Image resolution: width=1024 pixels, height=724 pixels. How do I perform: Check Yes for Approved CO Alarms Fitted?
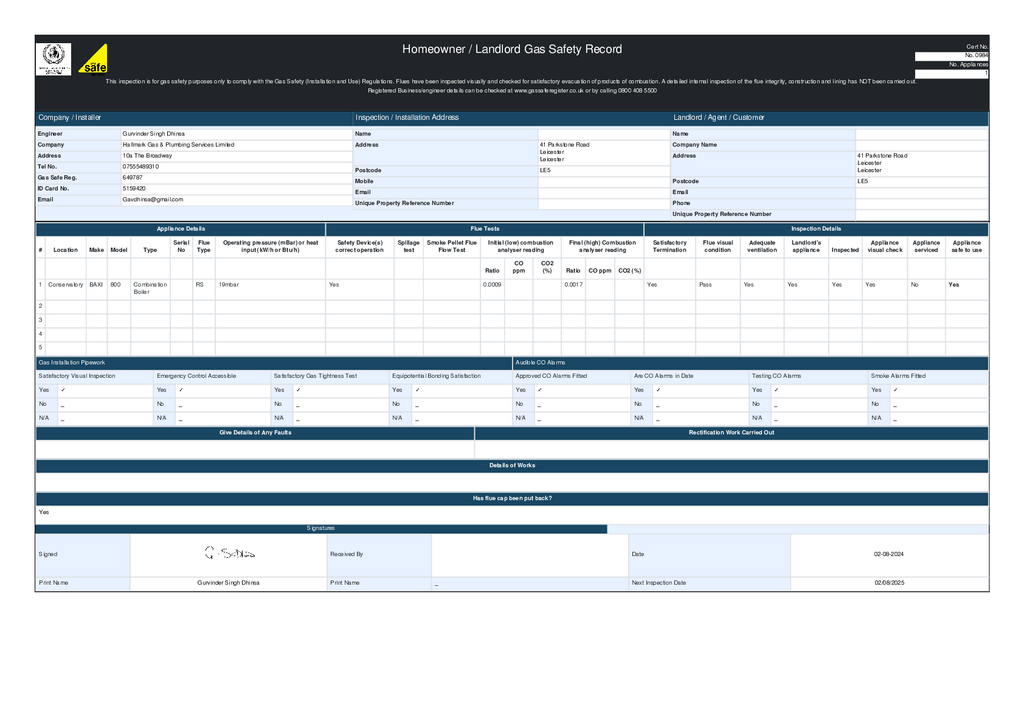point(540,390)
